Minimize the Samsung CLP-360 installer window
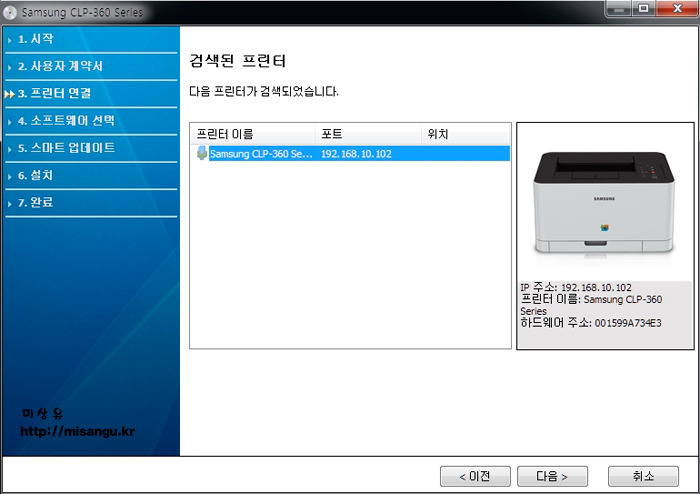This screenshot has width=700, height=494. click(x=619, y=9)
